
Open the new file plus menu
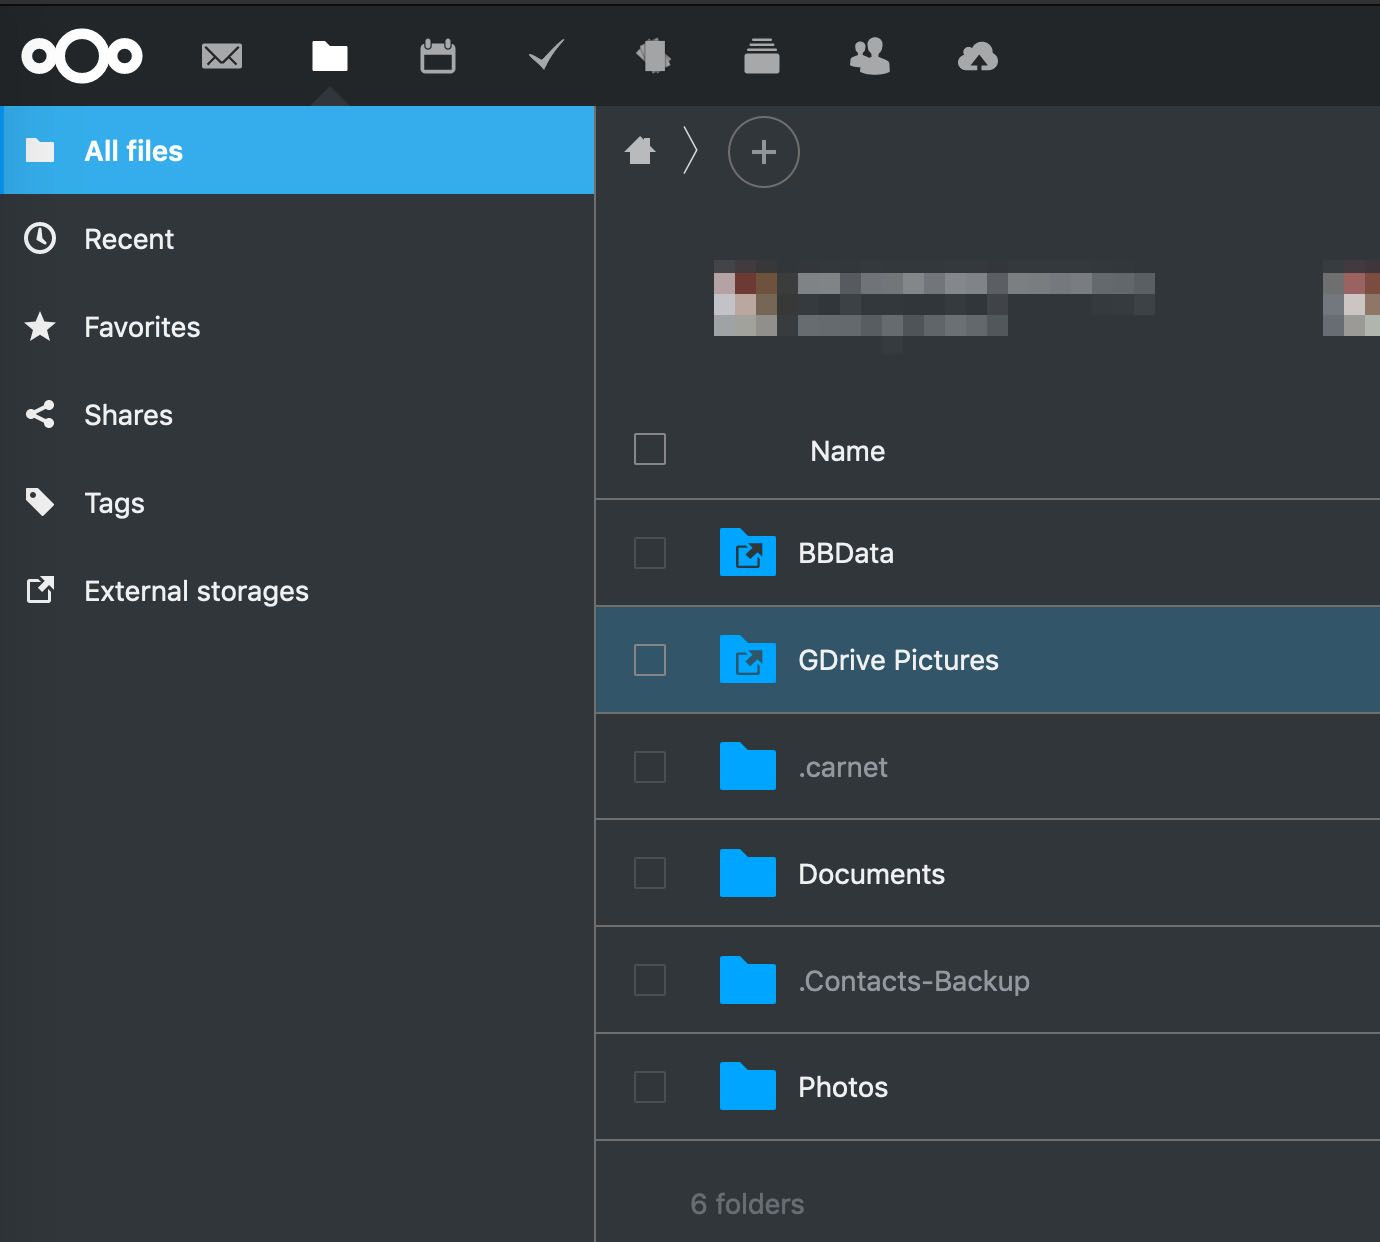pyautogui.click(x=763, y=152)
